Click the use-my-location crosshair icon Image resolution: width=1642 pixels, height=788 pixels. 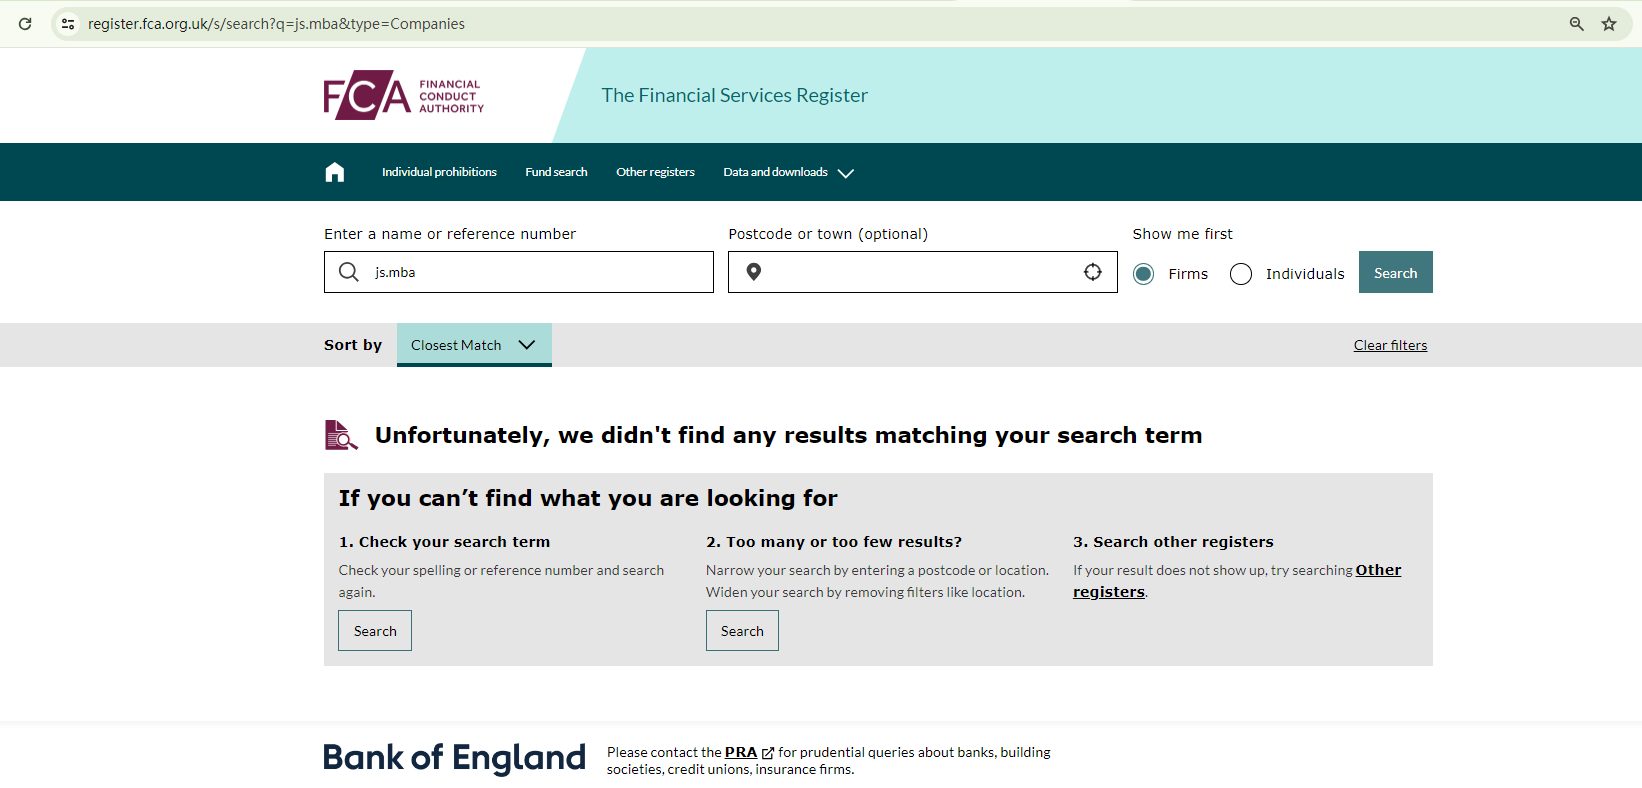(x=1093, y=272)
